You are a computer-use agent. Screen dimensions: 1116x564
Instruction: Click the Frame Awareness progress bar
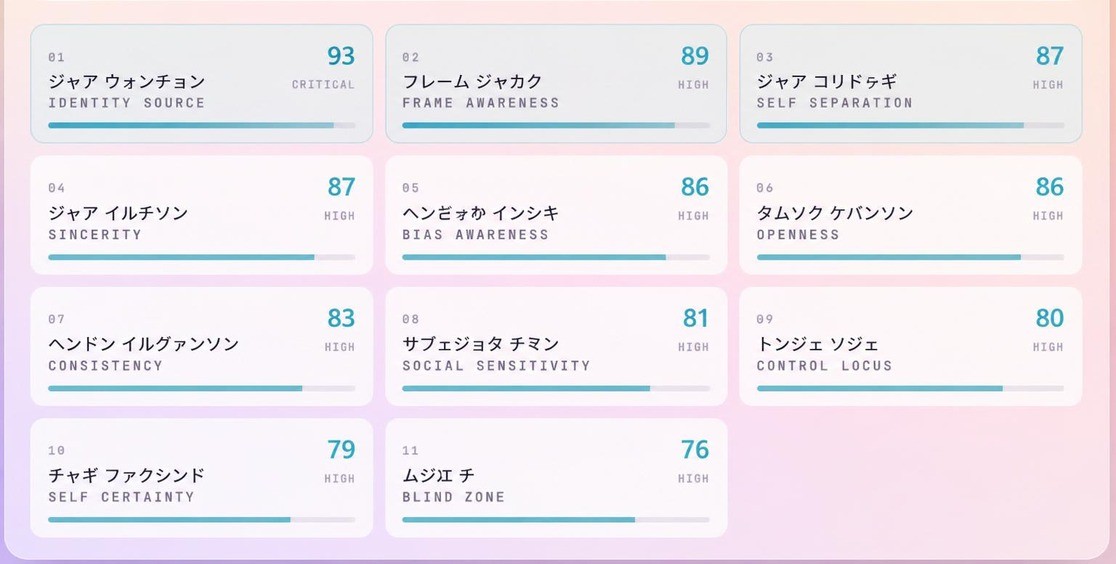coord(556,125)
